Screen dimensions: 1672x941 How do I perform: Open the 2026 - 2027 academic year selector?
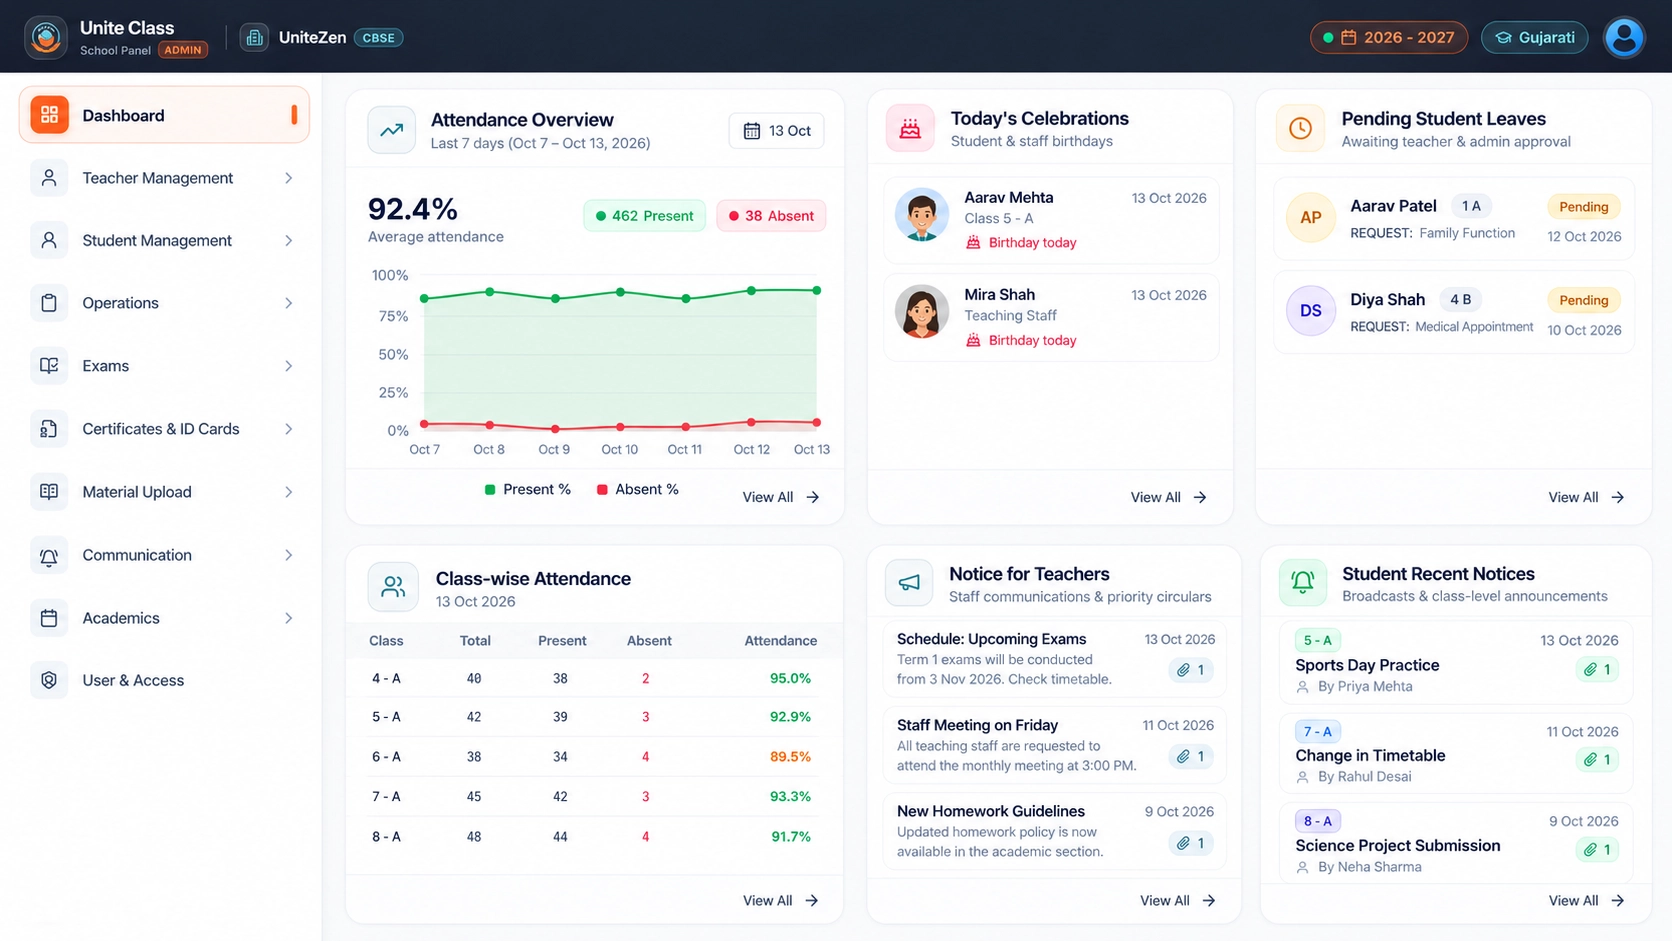pyautogui.click(x=1388, y=38)
